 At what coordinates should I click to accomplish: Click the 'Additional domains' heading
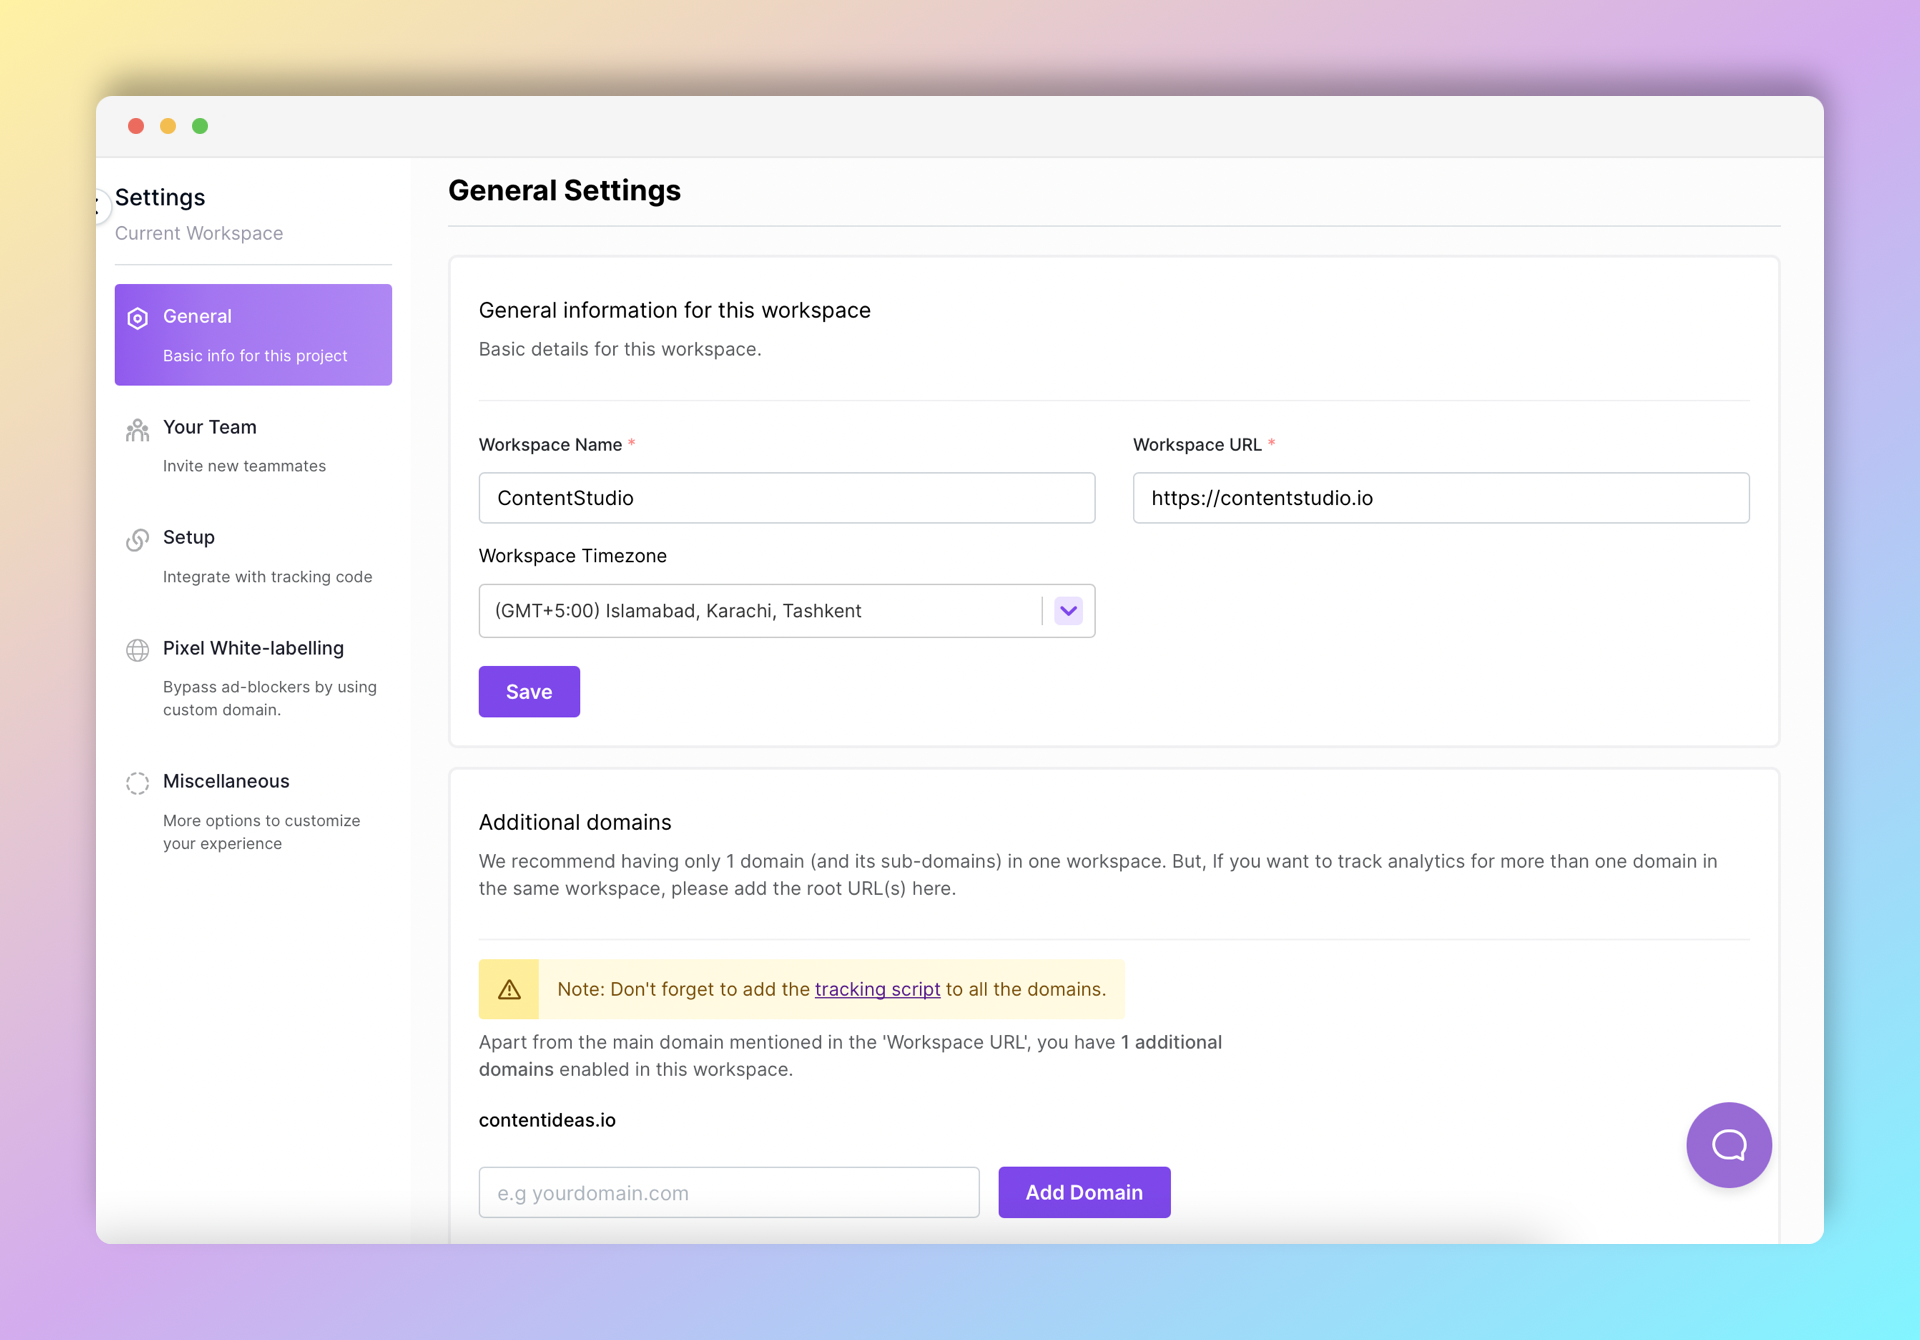click(x=575, y=822)
